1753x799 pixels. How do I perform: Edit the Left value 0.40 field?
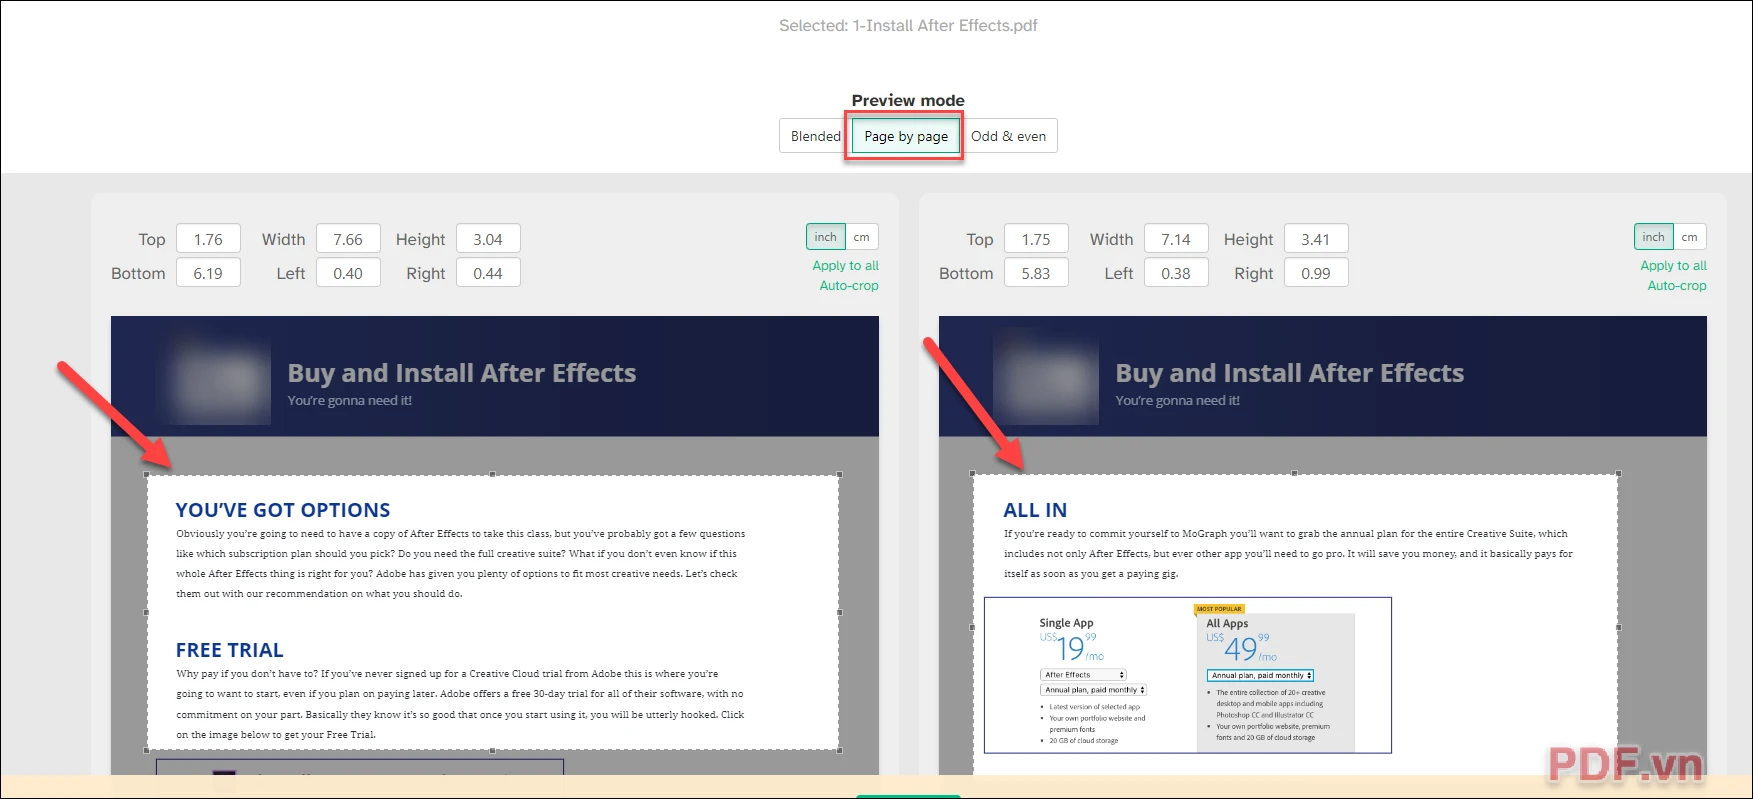coord(348,273)
